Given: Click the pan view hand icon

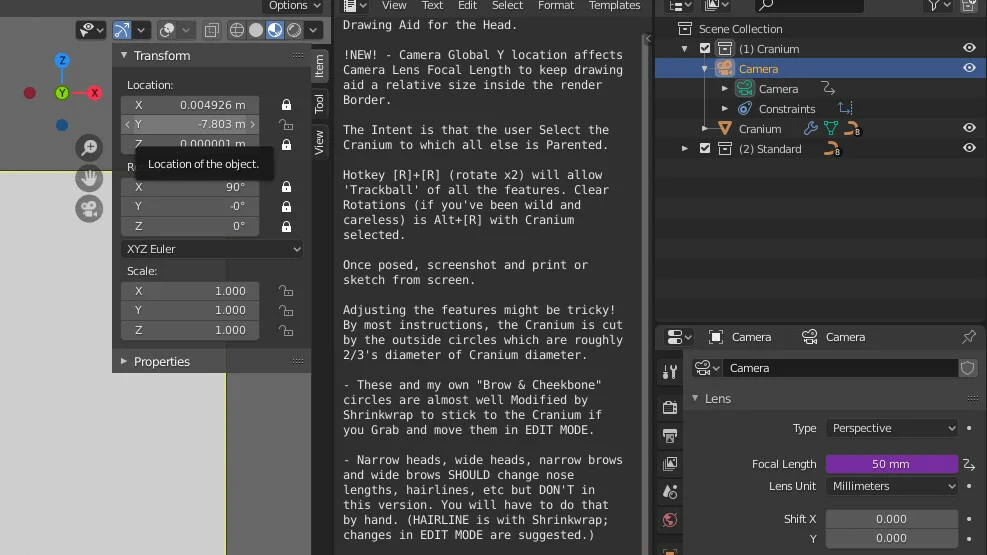Looking at the screenshot, I should pos(89,178).
